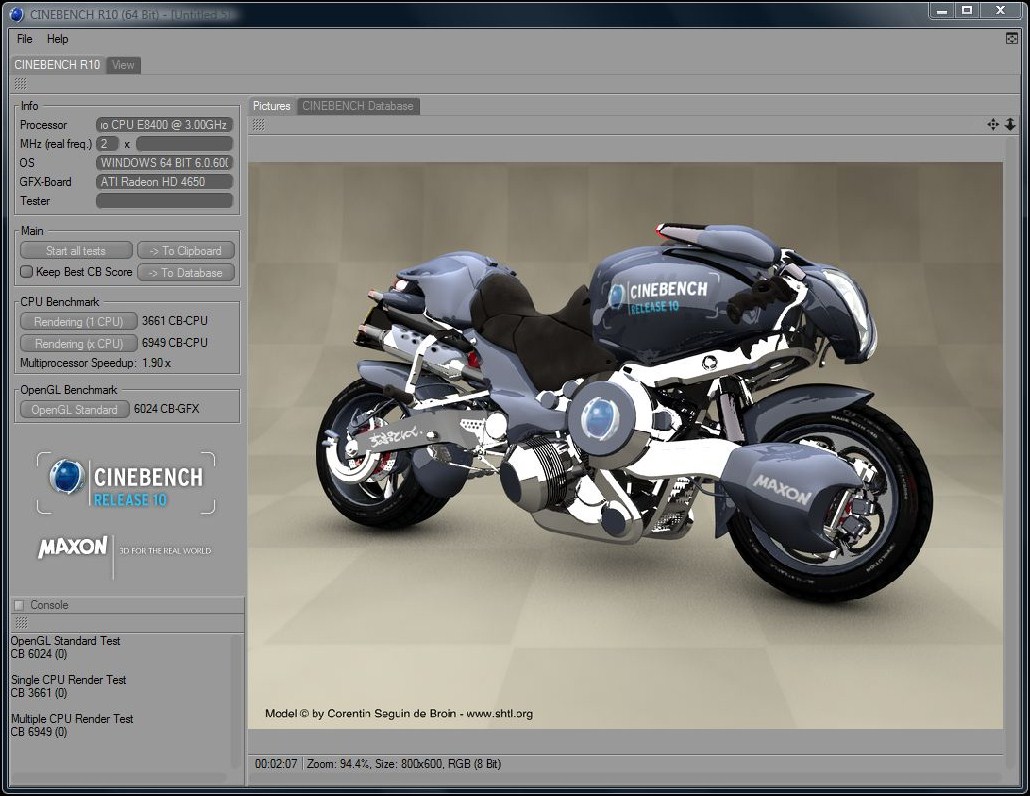Click the Cinebench app icon in title bar
This screenshot has width=1030, height=796.
16,14
